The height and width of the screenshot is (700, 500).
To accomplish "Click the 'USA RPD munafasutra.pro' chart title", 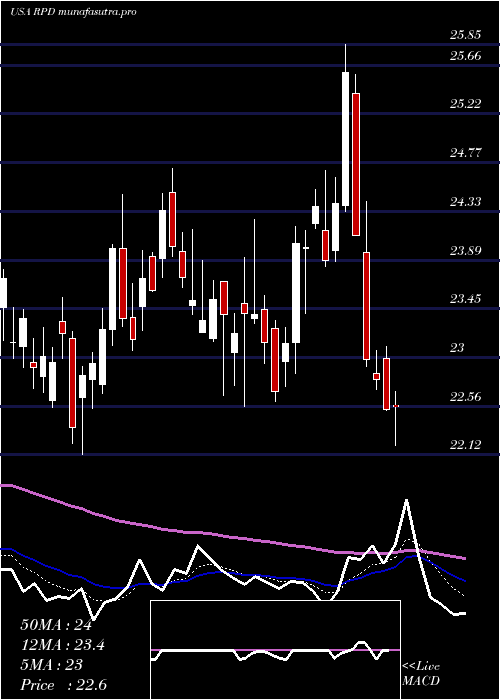I will (x=73, y=12).
